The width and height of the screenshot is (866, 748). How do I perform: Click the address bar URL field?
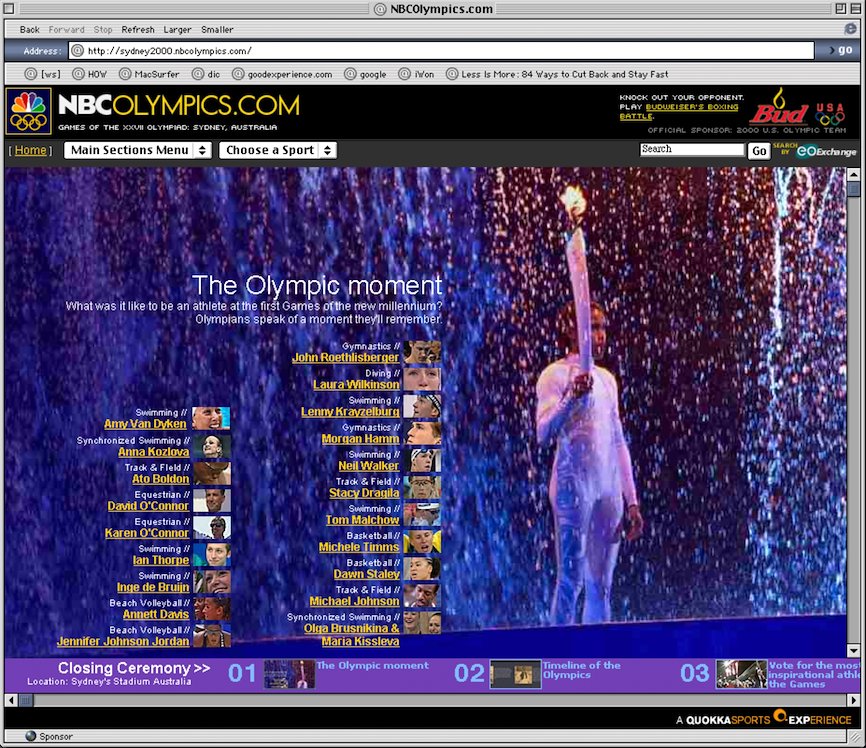click(448, 51)
